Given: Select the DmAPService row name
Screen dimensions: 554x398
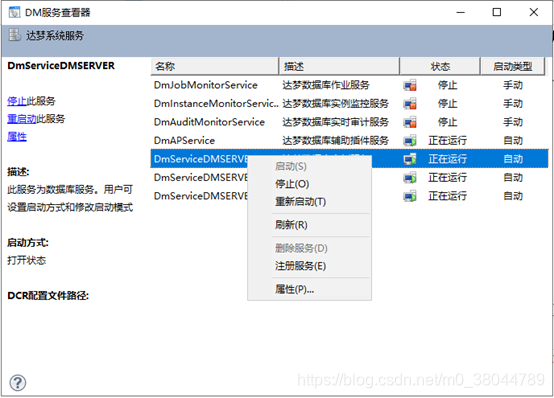Looking at the screenshot, I should coord(184,140).
